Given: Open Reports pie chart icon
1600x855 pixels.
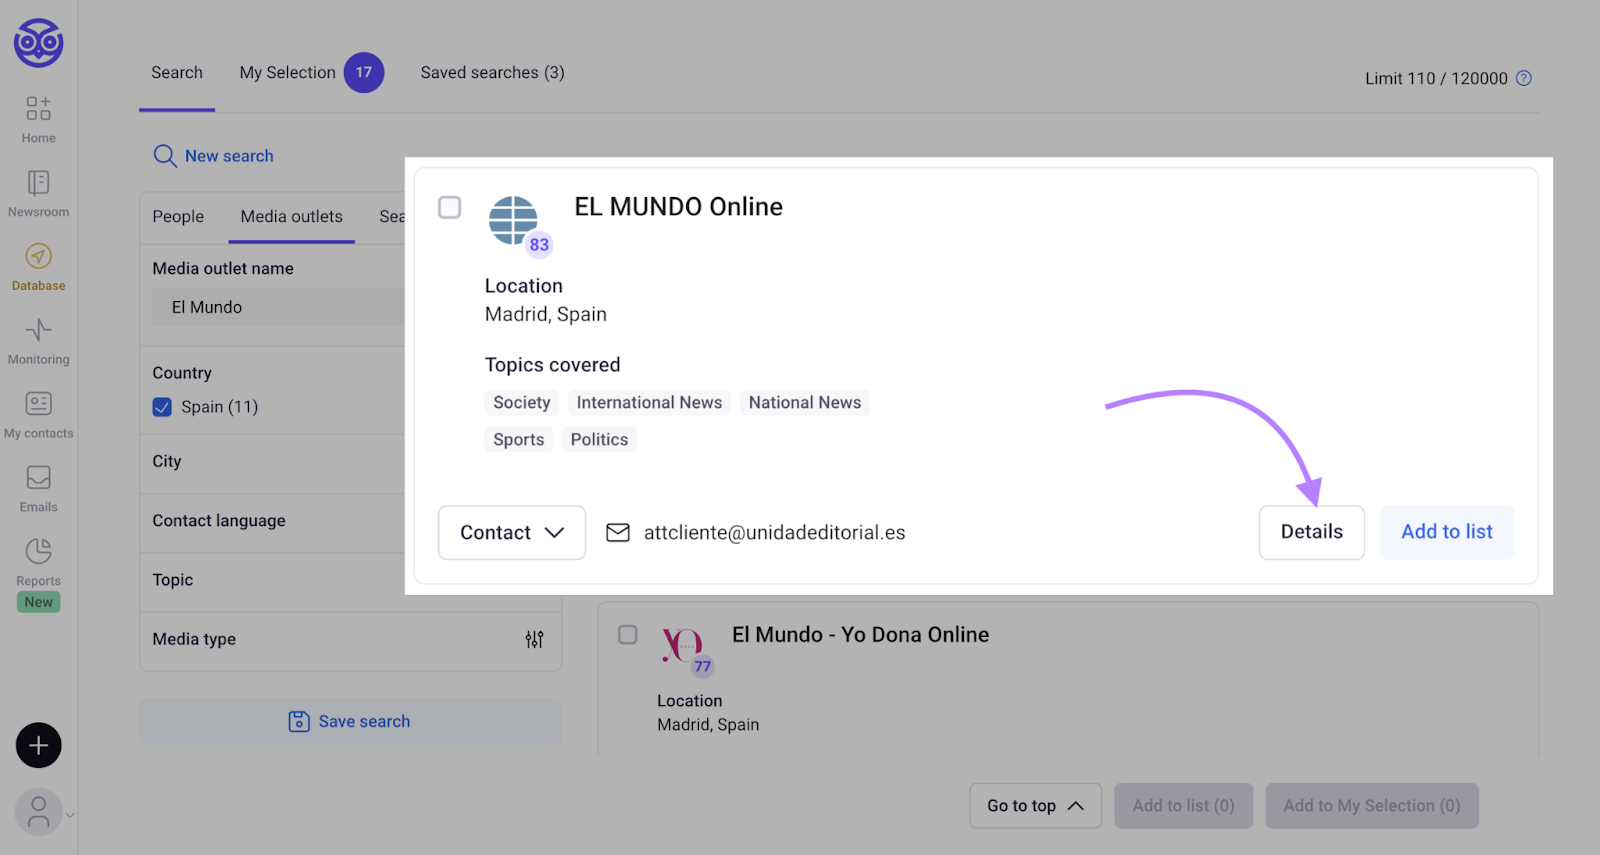Looking at the screenshot, I should [38, 552].
